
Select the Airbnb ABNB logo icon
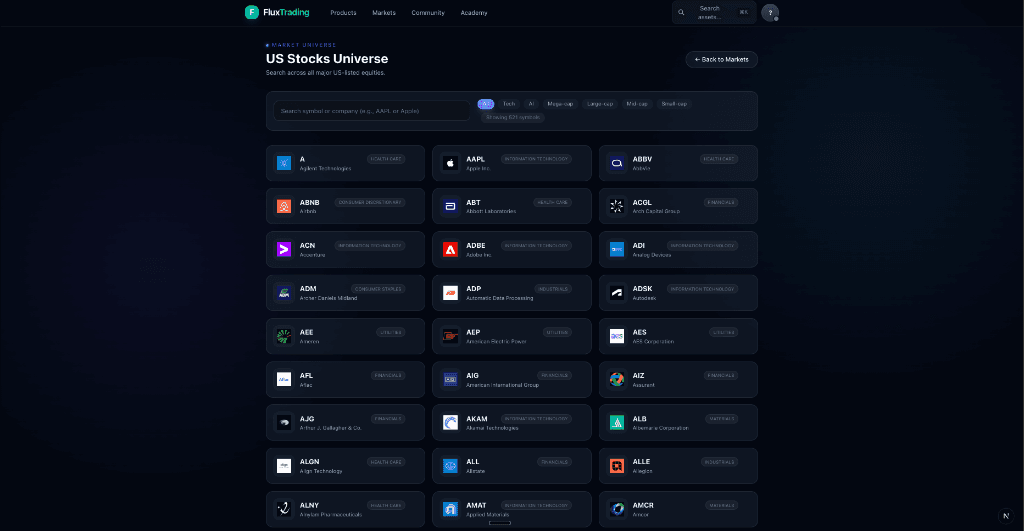tap(284, 206)
